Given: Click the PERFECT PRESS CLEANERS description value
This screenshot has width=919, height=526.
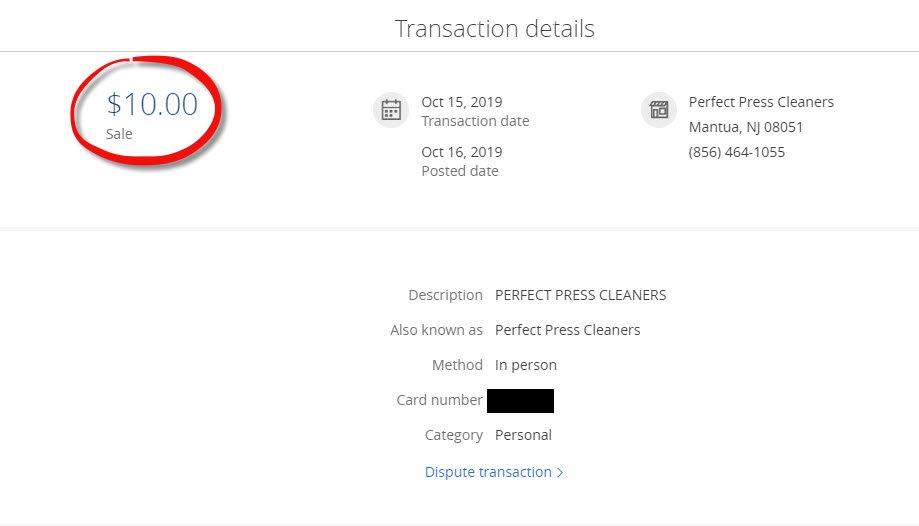Looking at the screenshot, I should pos(580,295).
